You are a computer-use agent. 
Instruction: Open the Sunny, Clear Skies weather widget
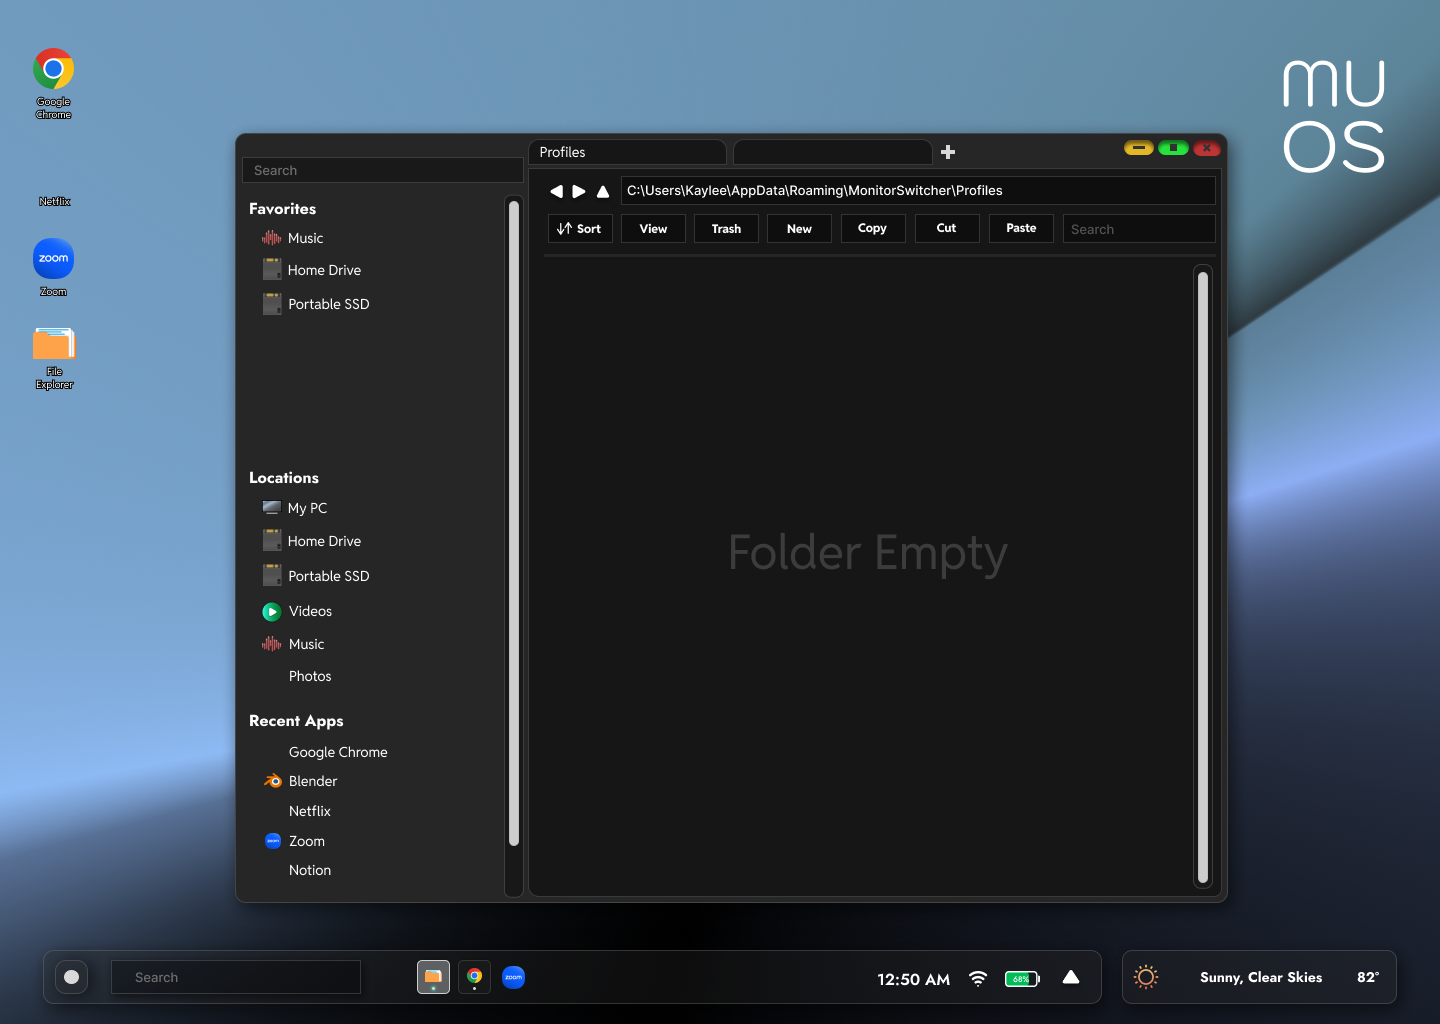pyautogui.click(x=1259, y=977)
